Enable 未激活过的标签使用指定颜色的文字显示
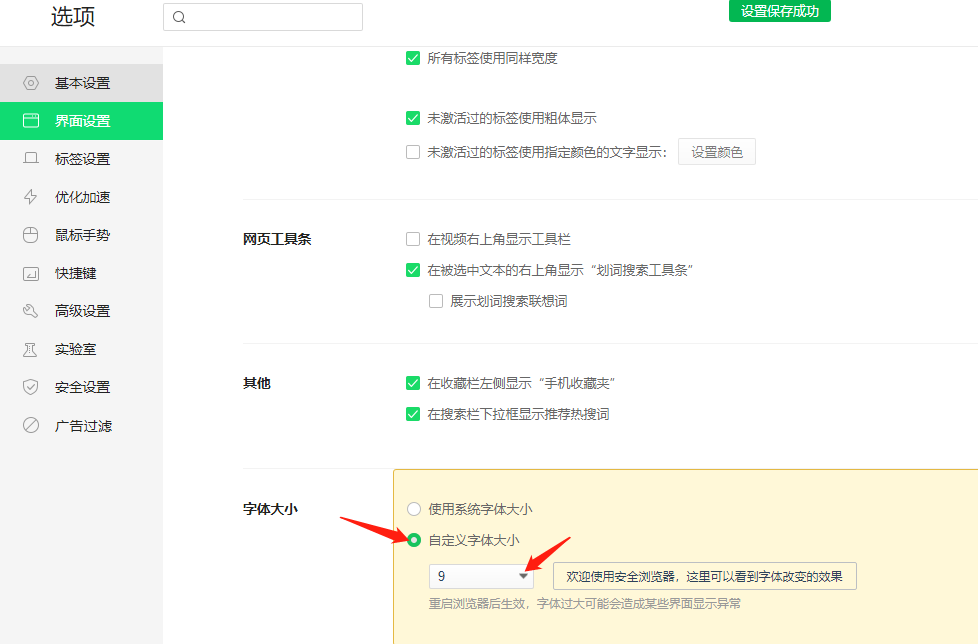Screen dimensions: 978x644 click(413, 152)
